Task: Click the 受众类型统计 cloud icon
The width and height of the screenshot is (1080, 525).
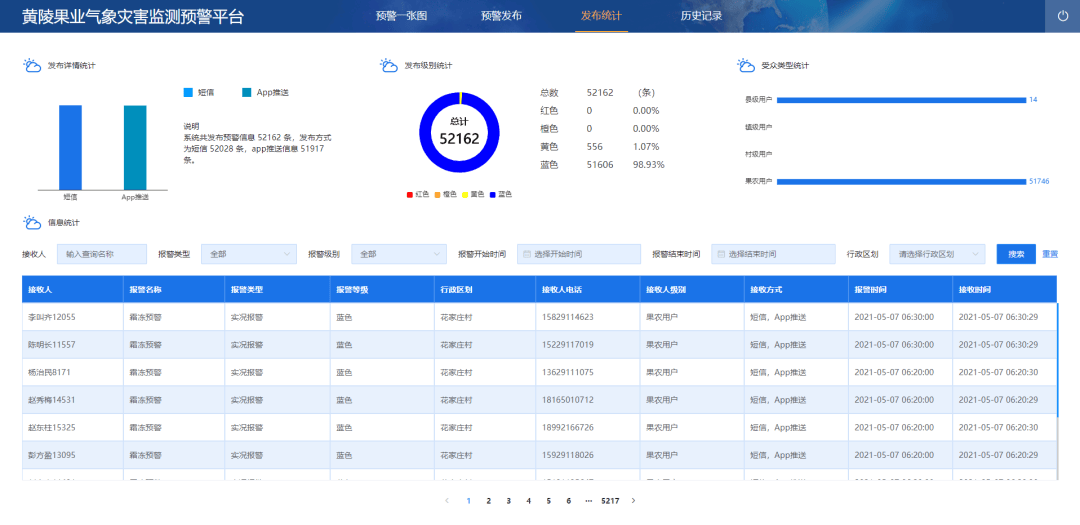Action: point(746,65)
